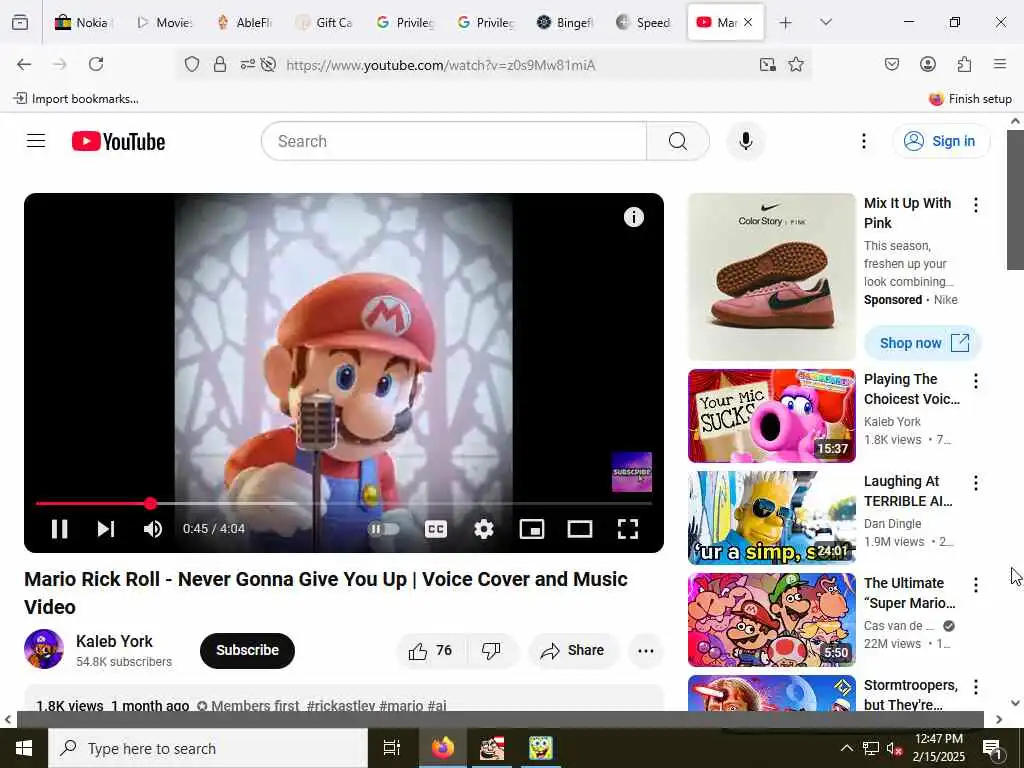This screenshot has height=768, width=1024.
Task: Open the video info card icon
Action: [x=633, y=217]
